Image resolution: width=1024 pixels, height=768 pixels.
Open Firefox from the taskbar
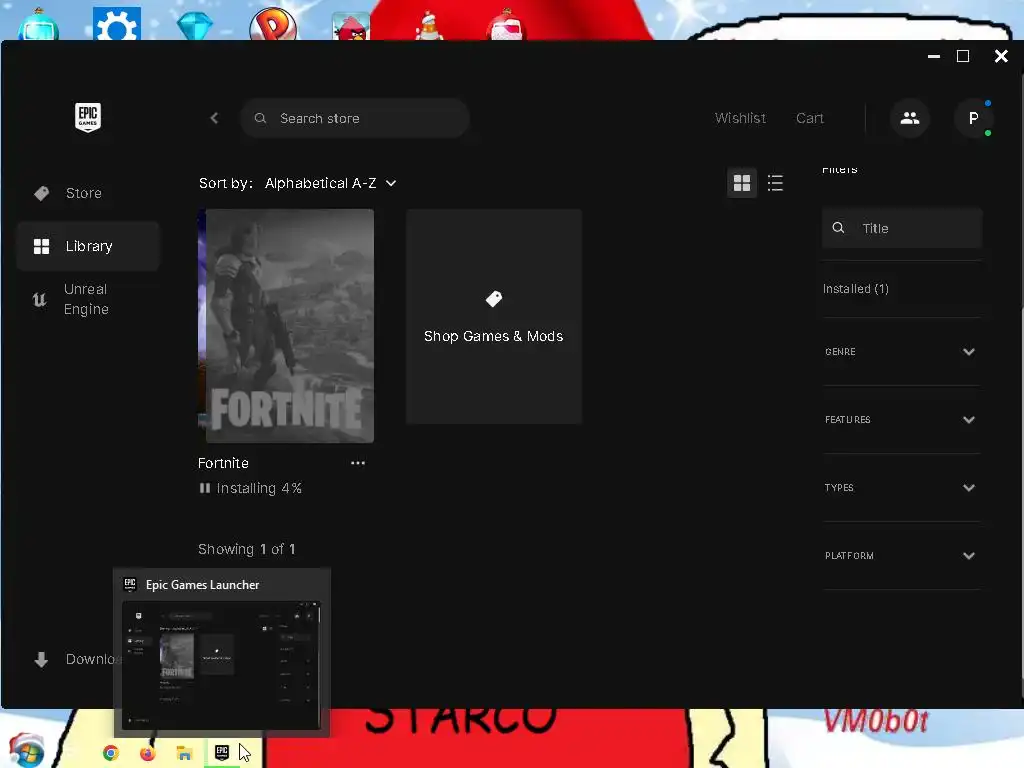click(148, 753)
